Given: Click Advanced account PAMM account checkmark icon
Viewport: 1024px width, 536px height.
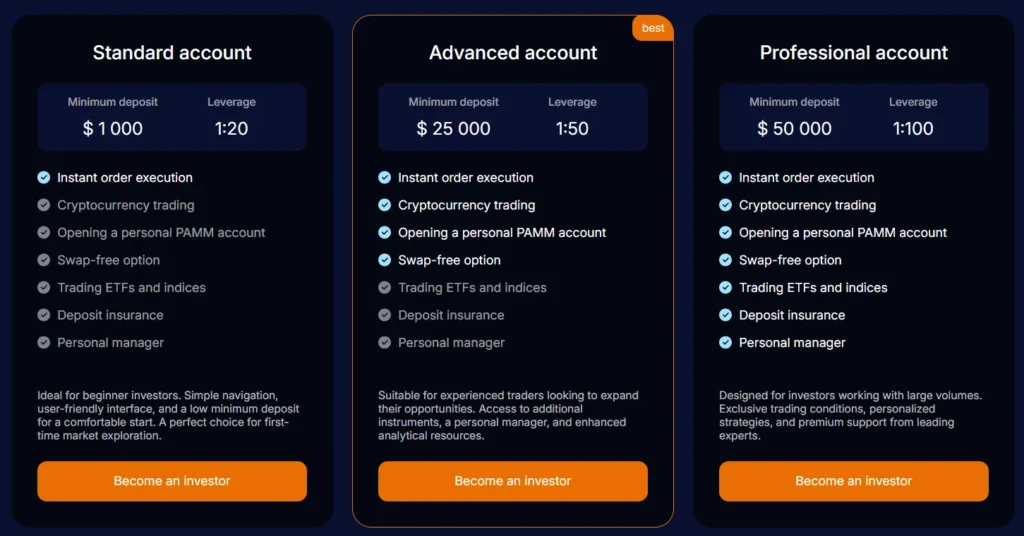Looking at the screenshot, I should pos(385,233).
